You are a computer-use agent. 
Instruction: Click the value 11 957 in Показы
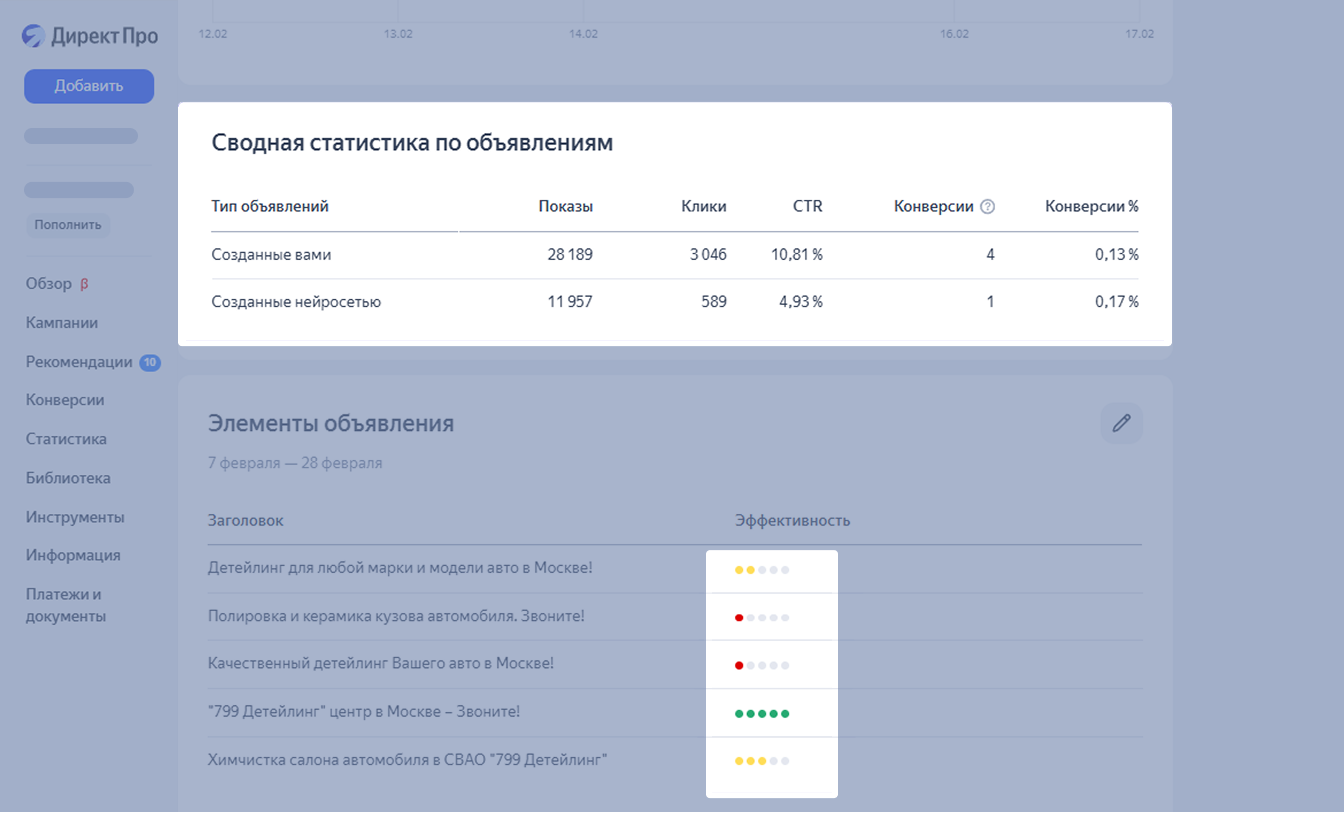click(x=570, y=302)
